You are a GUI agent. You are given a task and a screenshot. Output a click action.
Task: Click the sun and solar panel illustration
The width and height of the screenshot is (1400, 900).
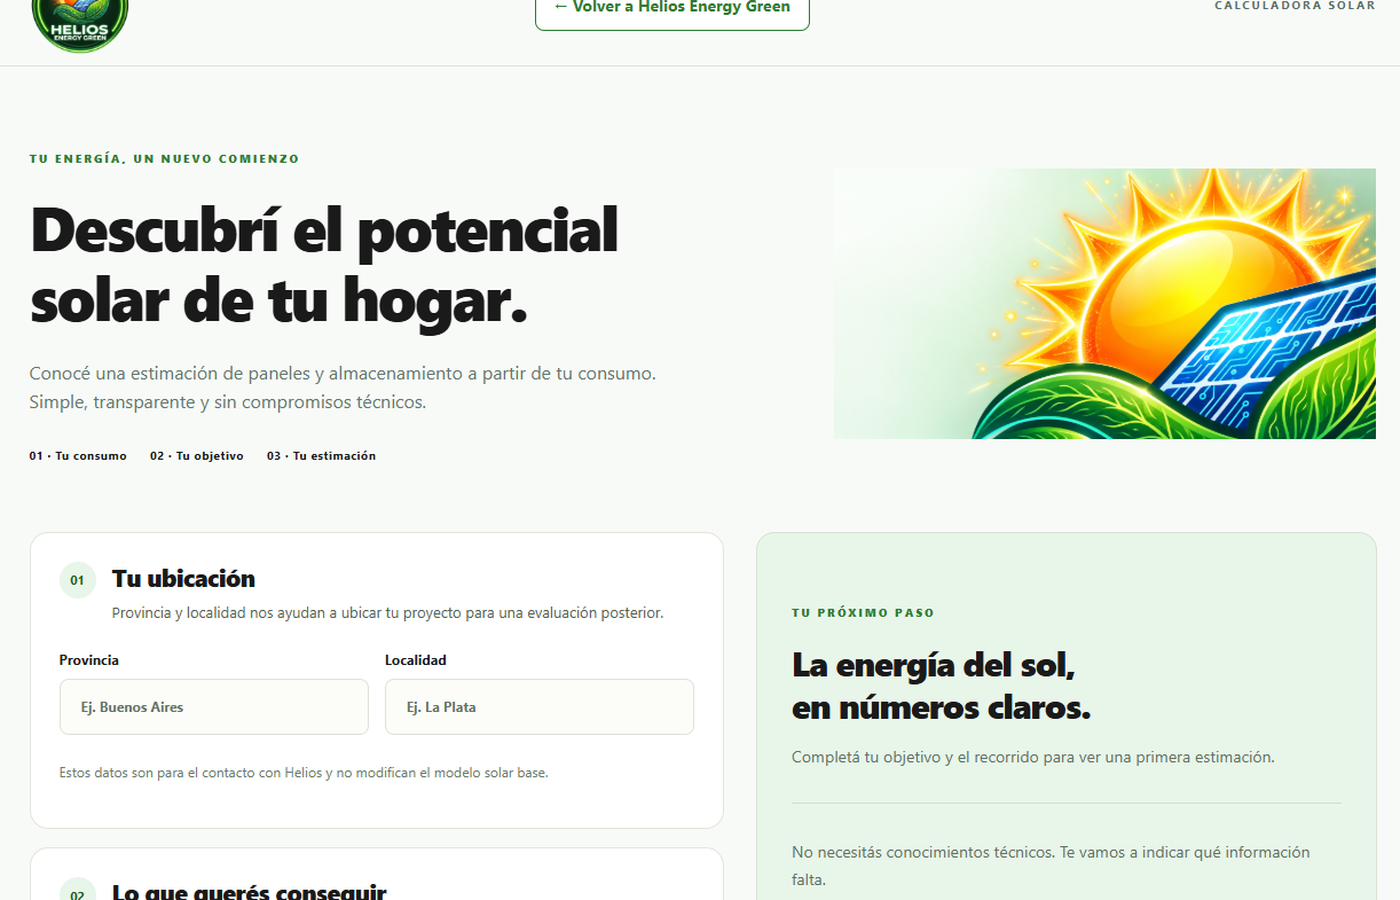(x=1105, y=304)
